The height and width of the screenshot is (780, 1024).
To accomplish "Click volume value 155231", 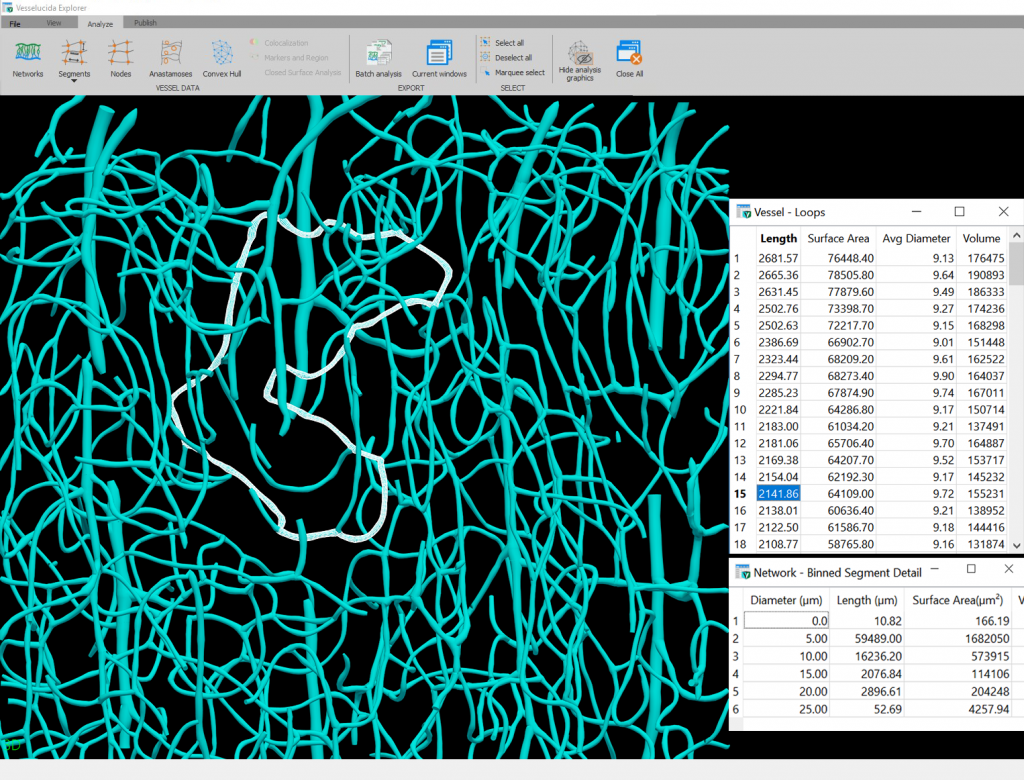I will pyautogui.click(x=985, y=494).
